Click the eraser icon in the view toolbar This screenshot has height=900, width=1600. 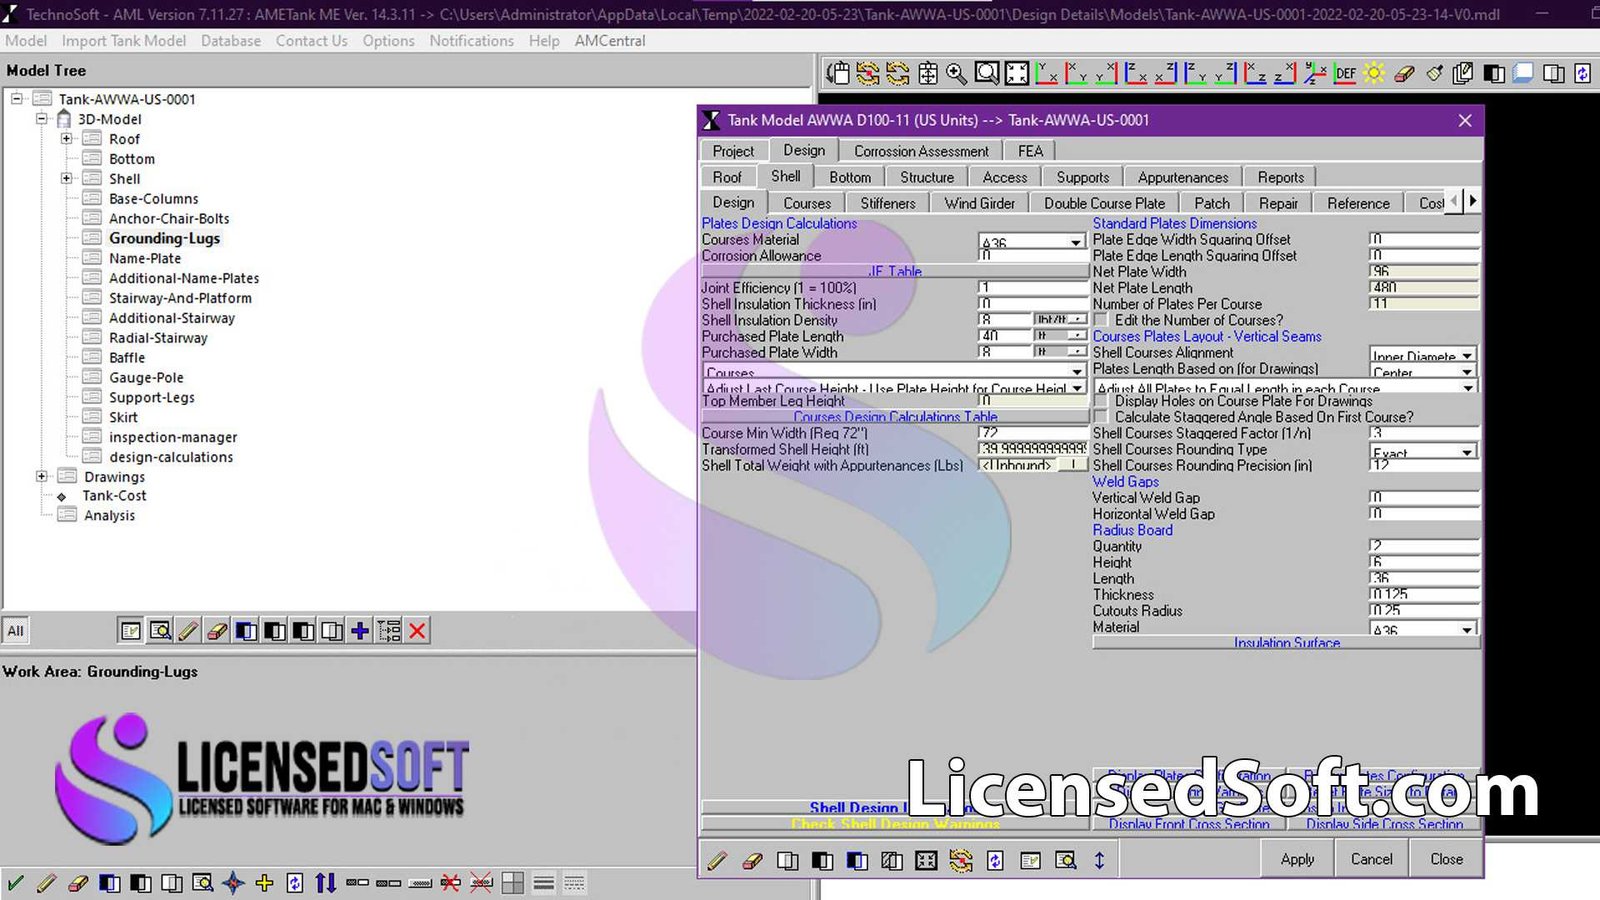click(1404, 73)
